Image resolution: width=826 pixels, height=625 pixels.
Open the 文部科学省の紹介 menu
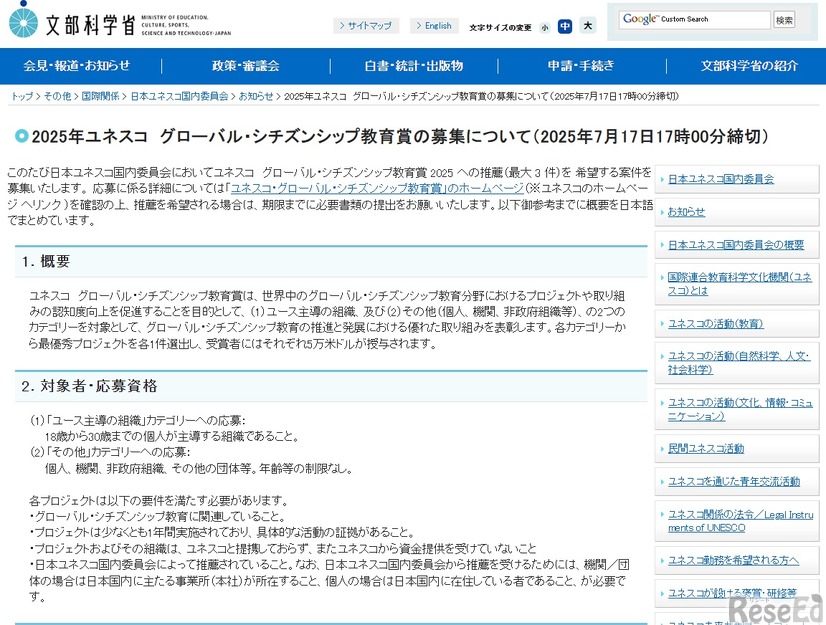coord(749,66)
